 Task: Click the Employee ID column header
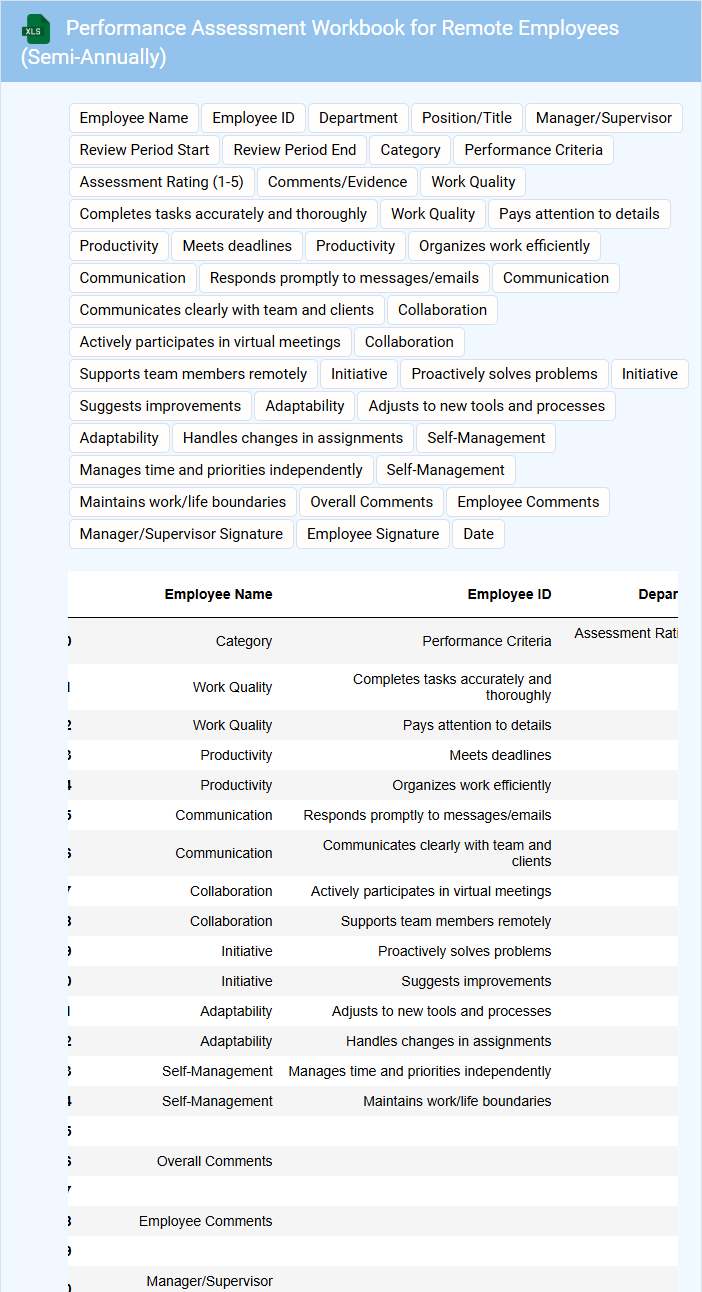pos(509,594)
